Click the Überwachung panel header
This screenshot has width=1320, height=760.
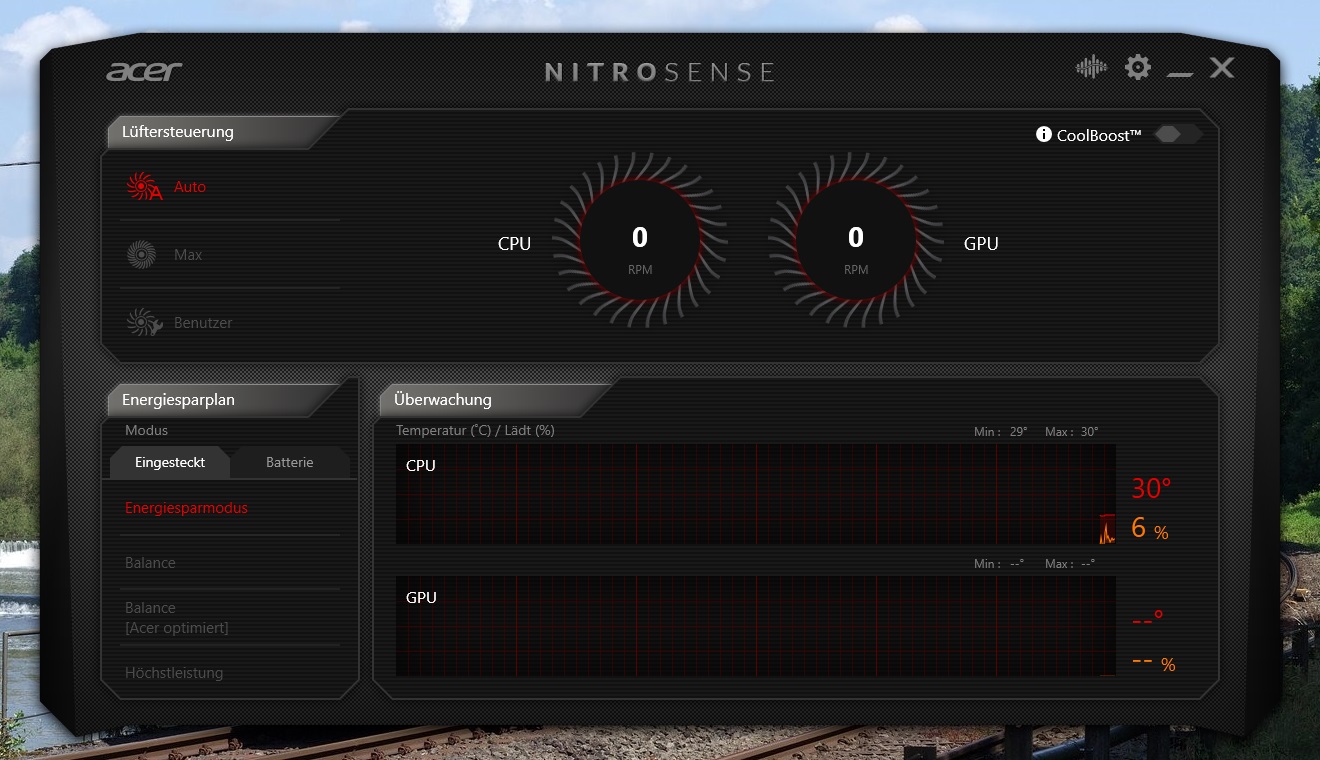pyautogui.click(x=495, y=400)
